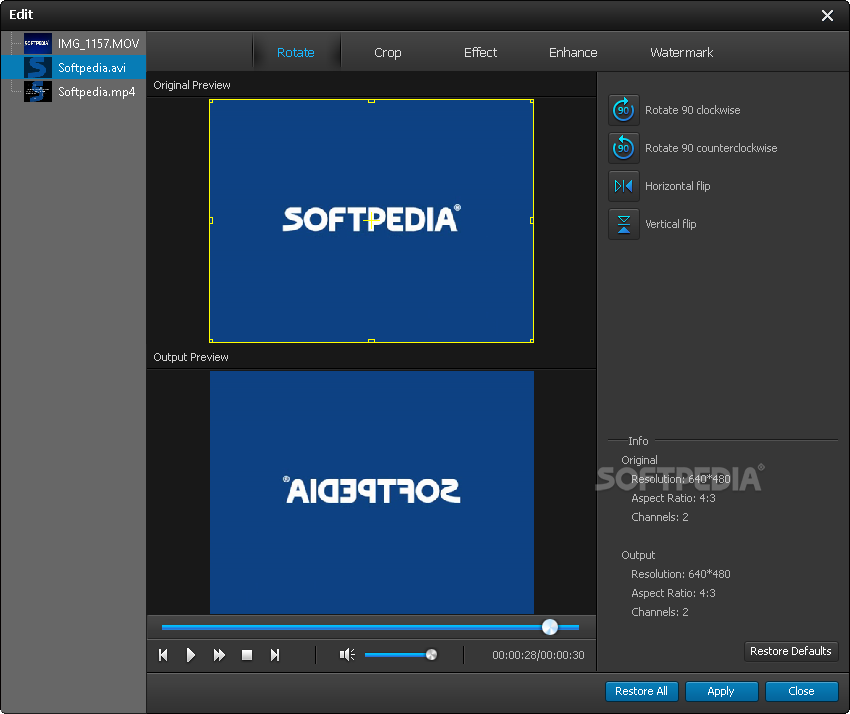Switch to the Enhance tab
The image size is (850, 714).
[573, 53]
